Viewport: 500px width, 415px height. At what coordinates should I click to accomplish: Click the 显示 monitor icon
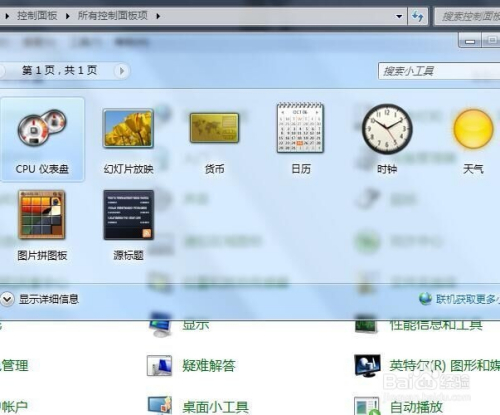coord(161,325)
